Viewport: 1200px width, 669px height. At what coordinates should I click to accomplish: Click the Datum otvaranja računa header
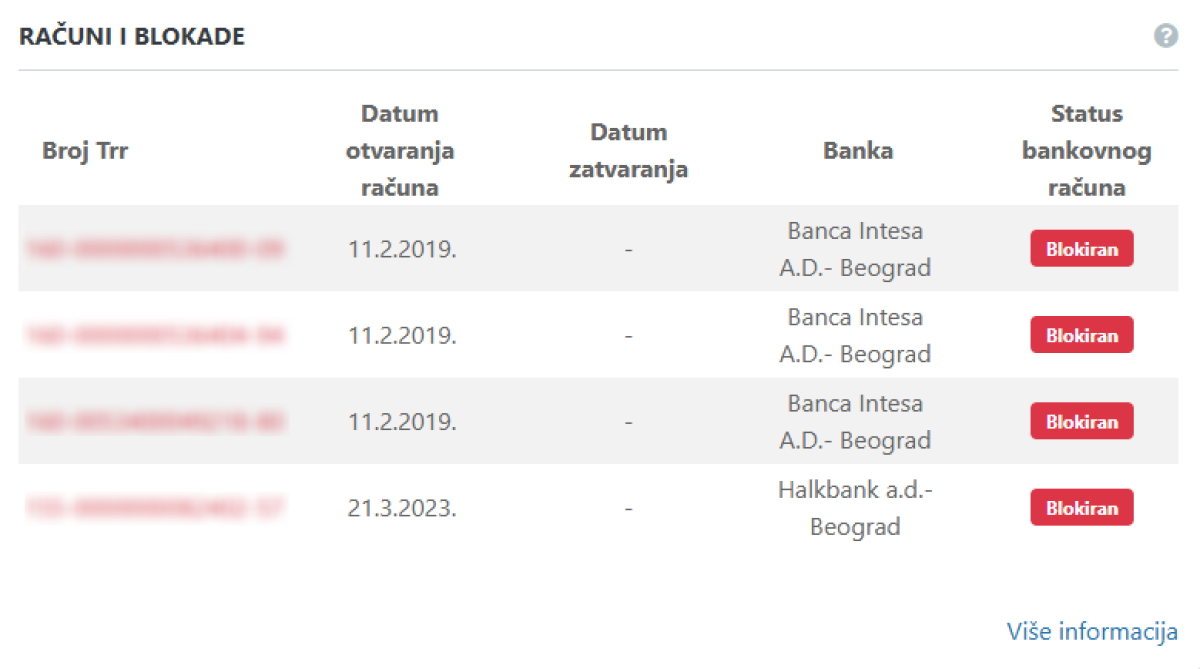(x=400, y=151)
